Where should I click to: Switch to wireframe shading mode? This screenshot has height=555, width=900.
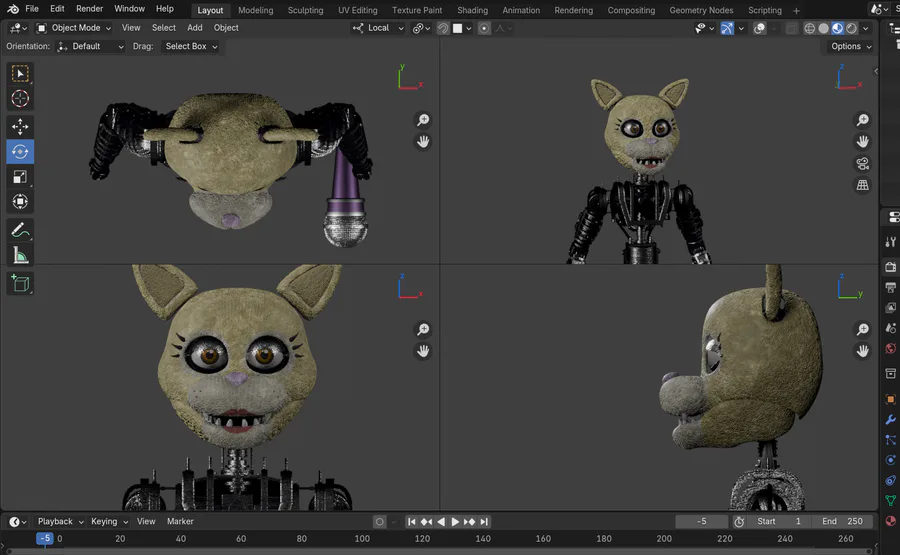[809, 28]
